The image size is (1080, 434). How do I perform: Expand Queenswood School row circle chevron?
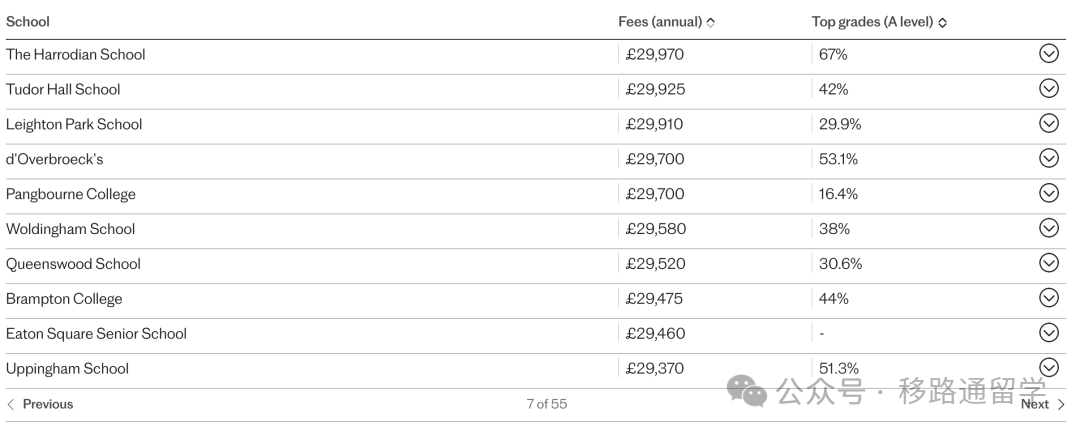point(1048,262)
